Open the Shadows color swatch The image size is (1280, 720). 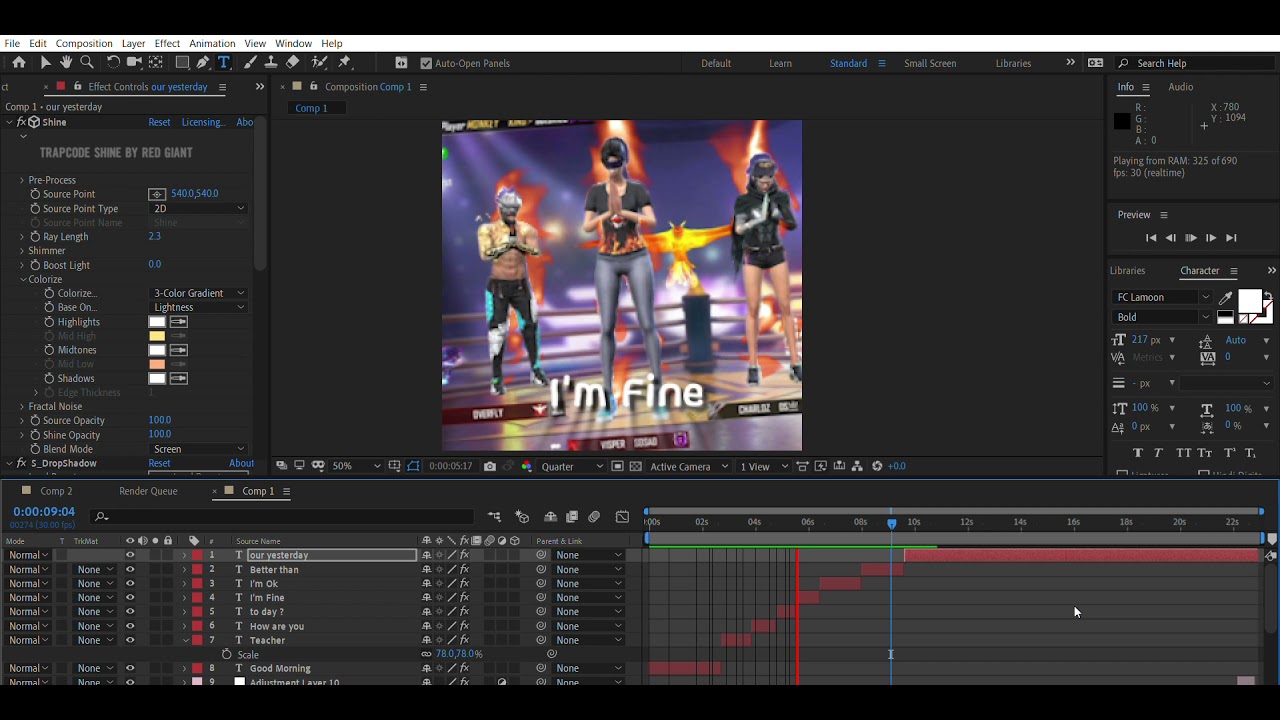pos(157,378)
